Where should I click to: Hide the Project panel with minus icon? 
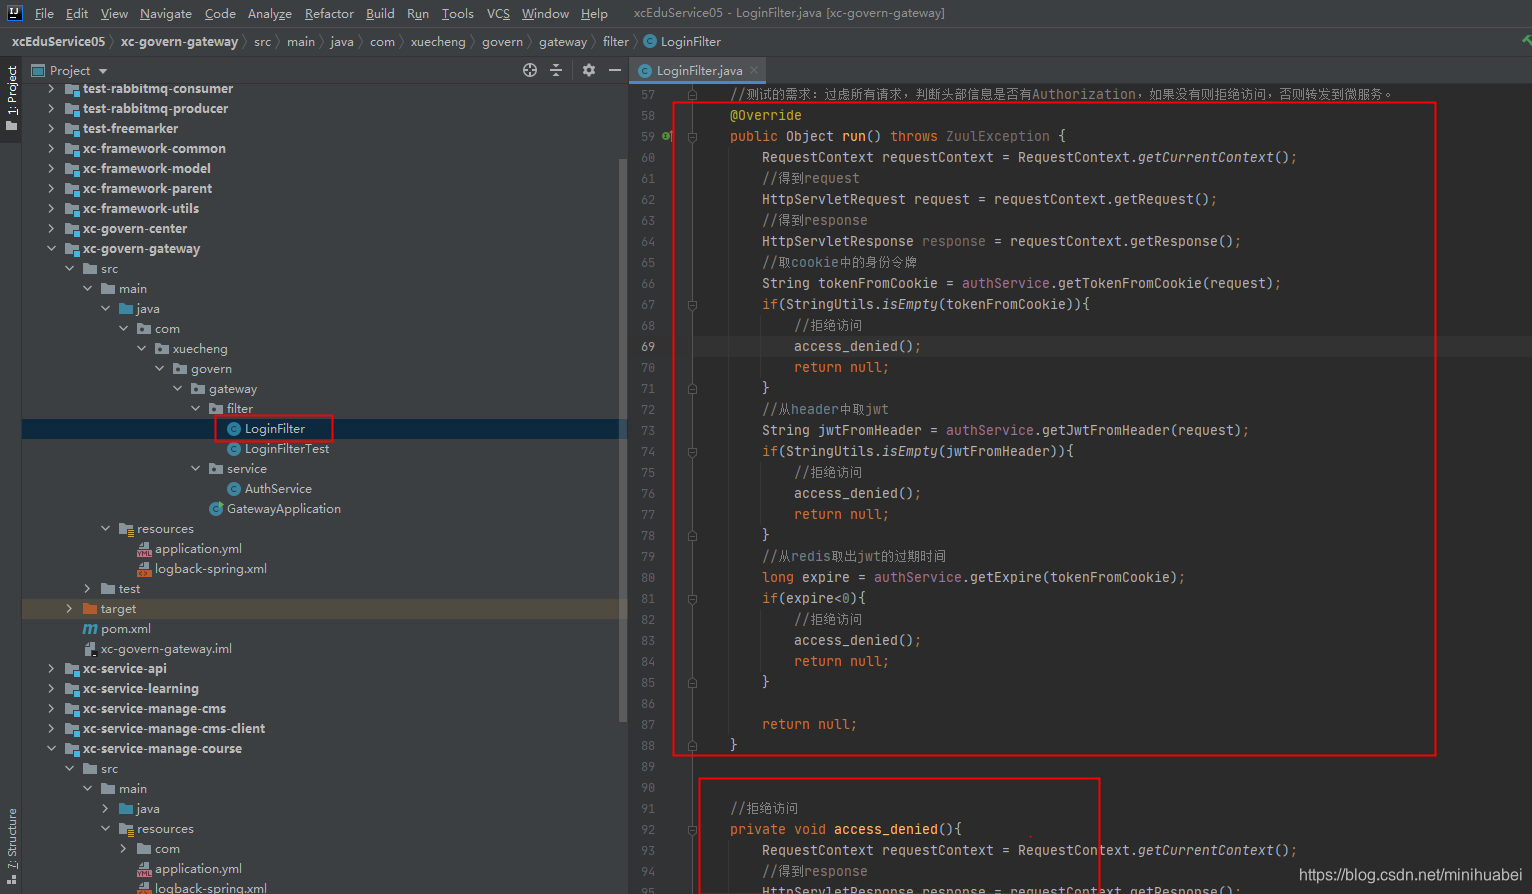point(614,70)
